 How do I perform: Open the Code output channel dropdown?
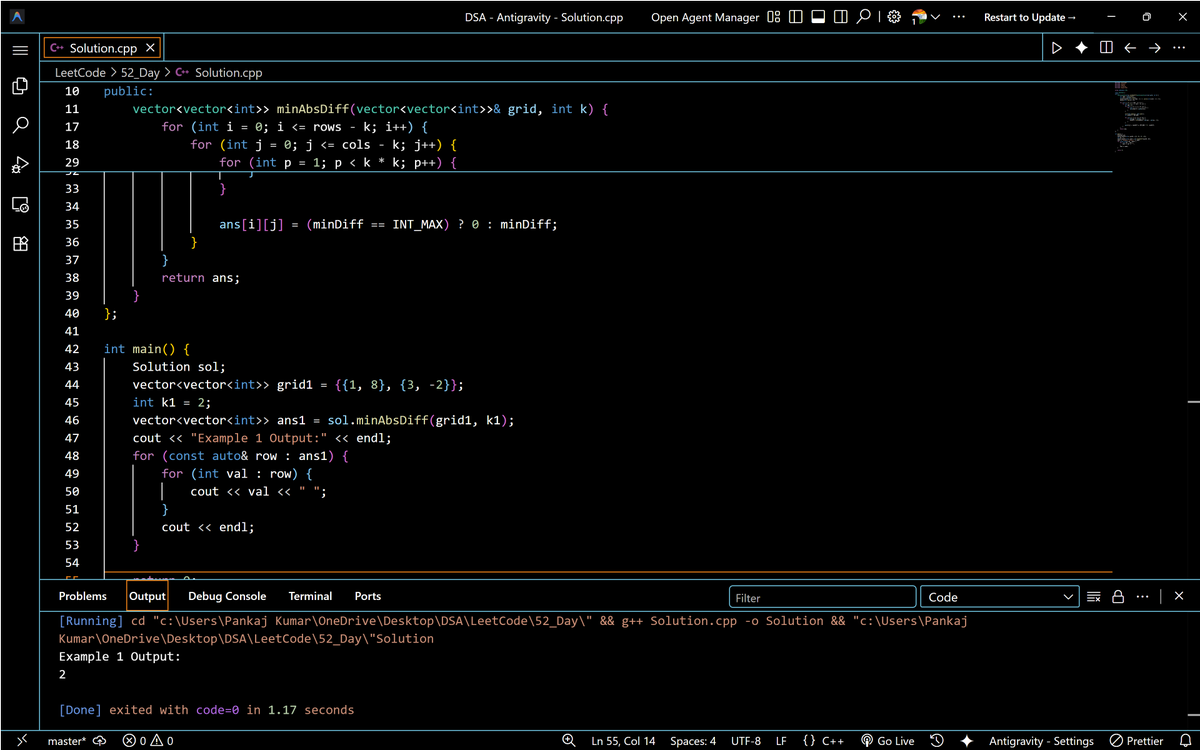(x=999, y=597)
